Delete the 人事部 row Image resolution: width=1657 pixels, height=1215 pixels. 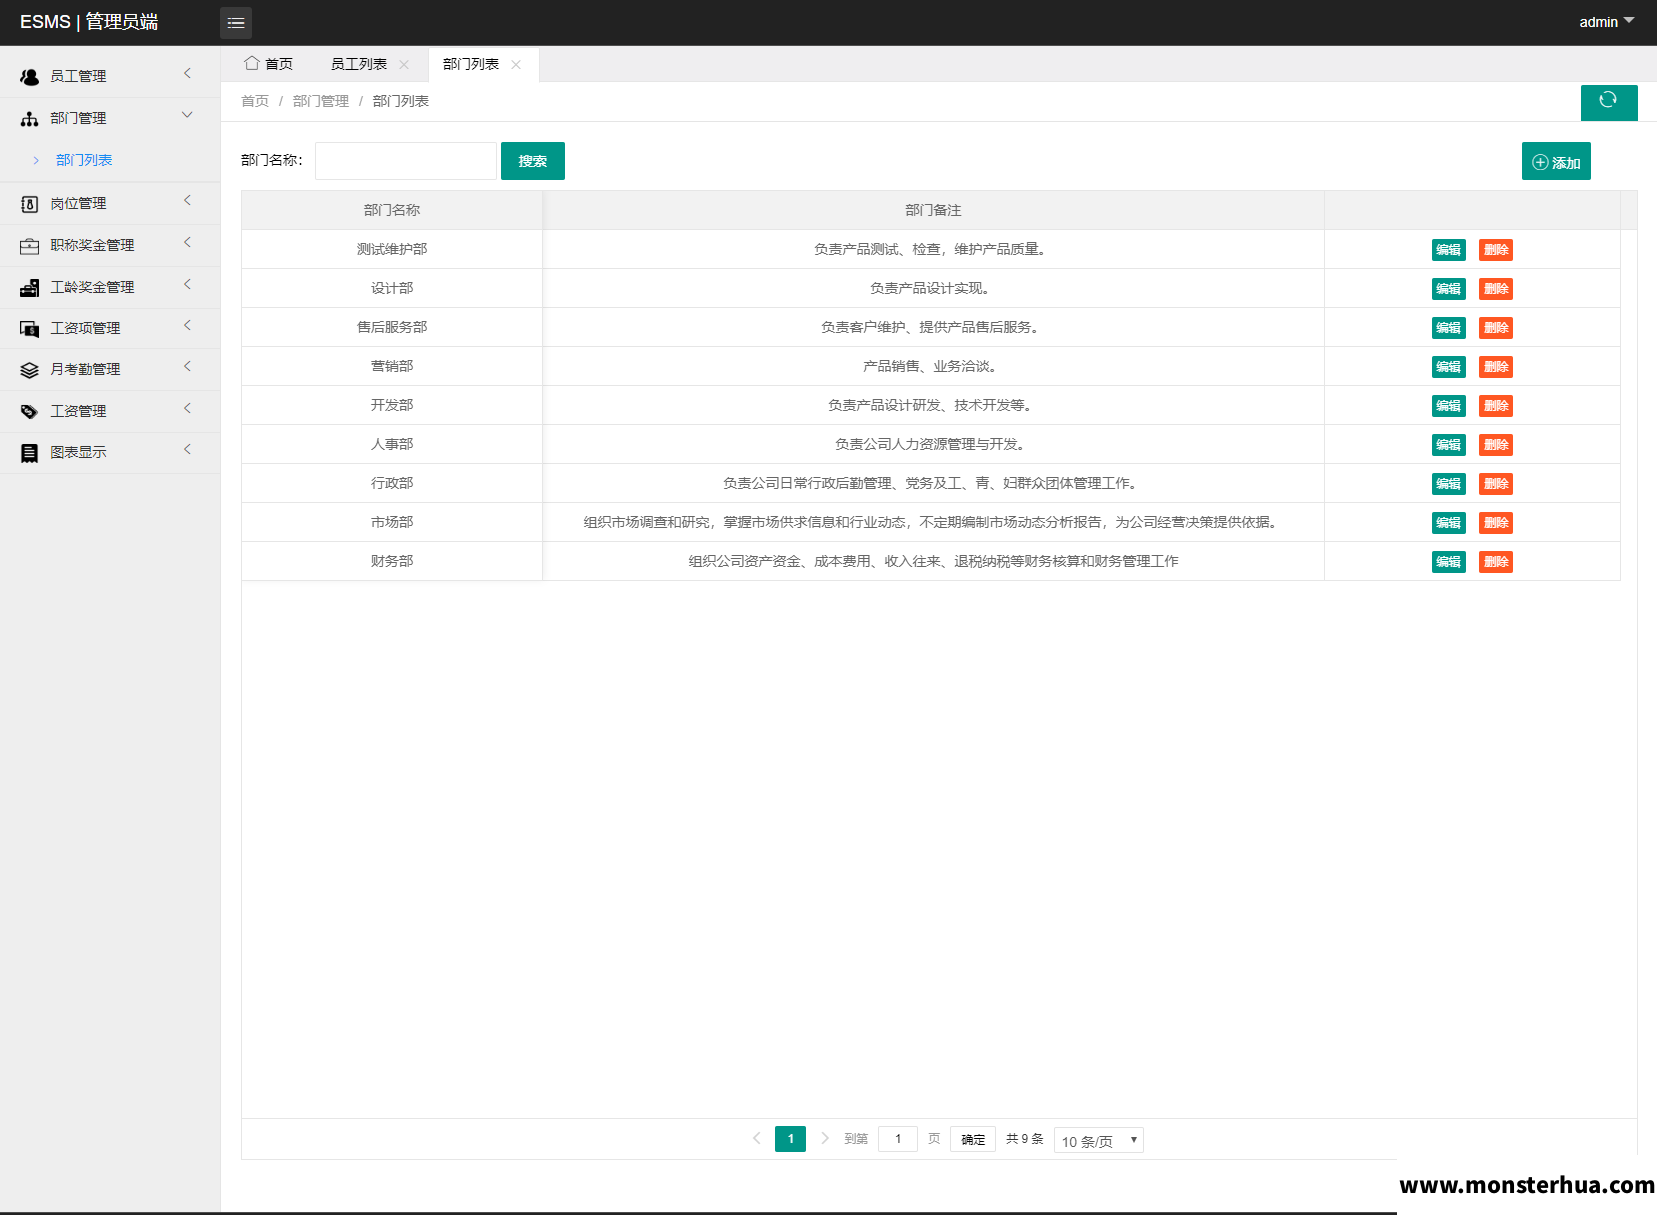[x=1496, y=445]
